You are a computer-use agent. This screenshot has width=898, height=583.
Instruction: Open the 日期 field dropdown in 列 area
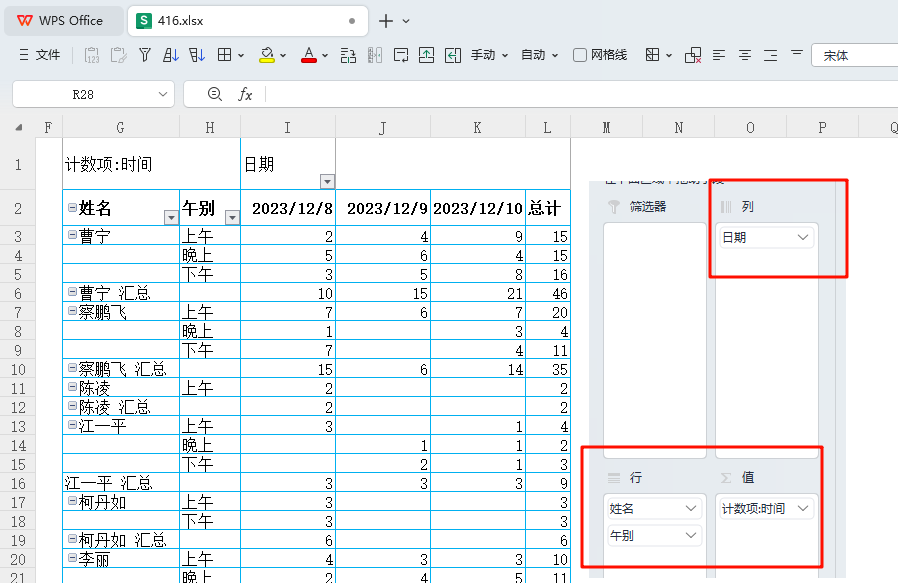803,237
